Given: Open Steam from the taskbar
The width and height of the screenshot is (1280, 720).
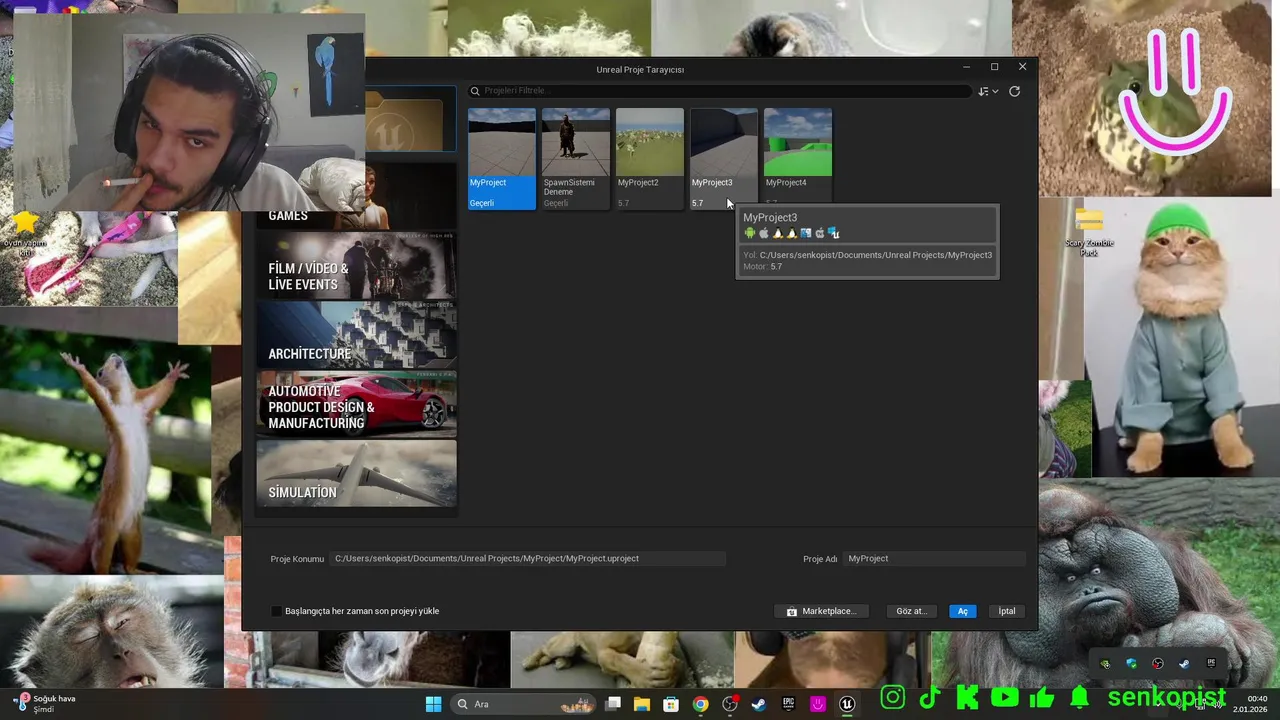Looking at the screenshot, I should click(x=759, y=704).
